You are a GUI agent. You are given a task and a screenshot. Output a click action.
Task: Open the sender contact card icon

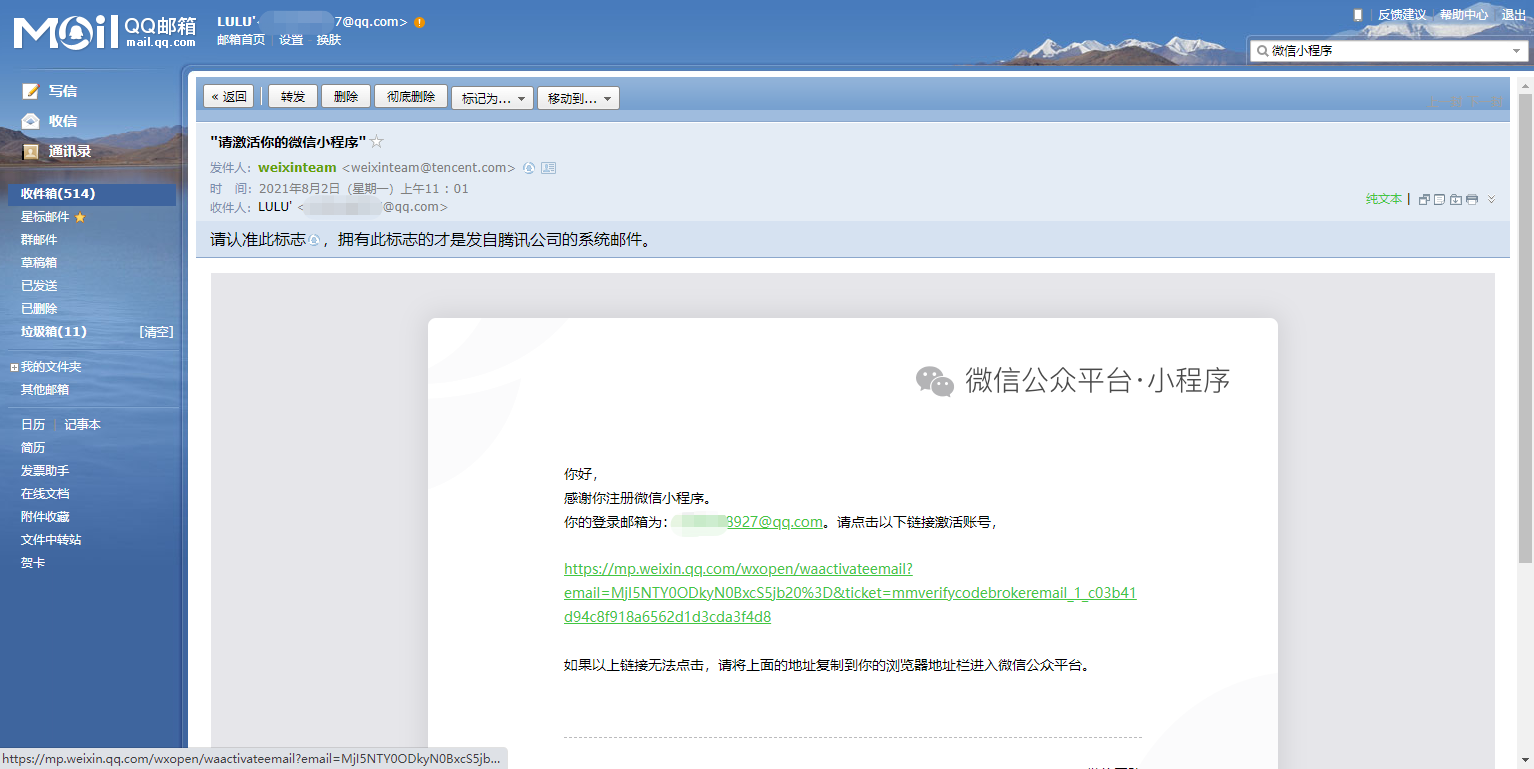pyautogui.click(x=548, y=168)
